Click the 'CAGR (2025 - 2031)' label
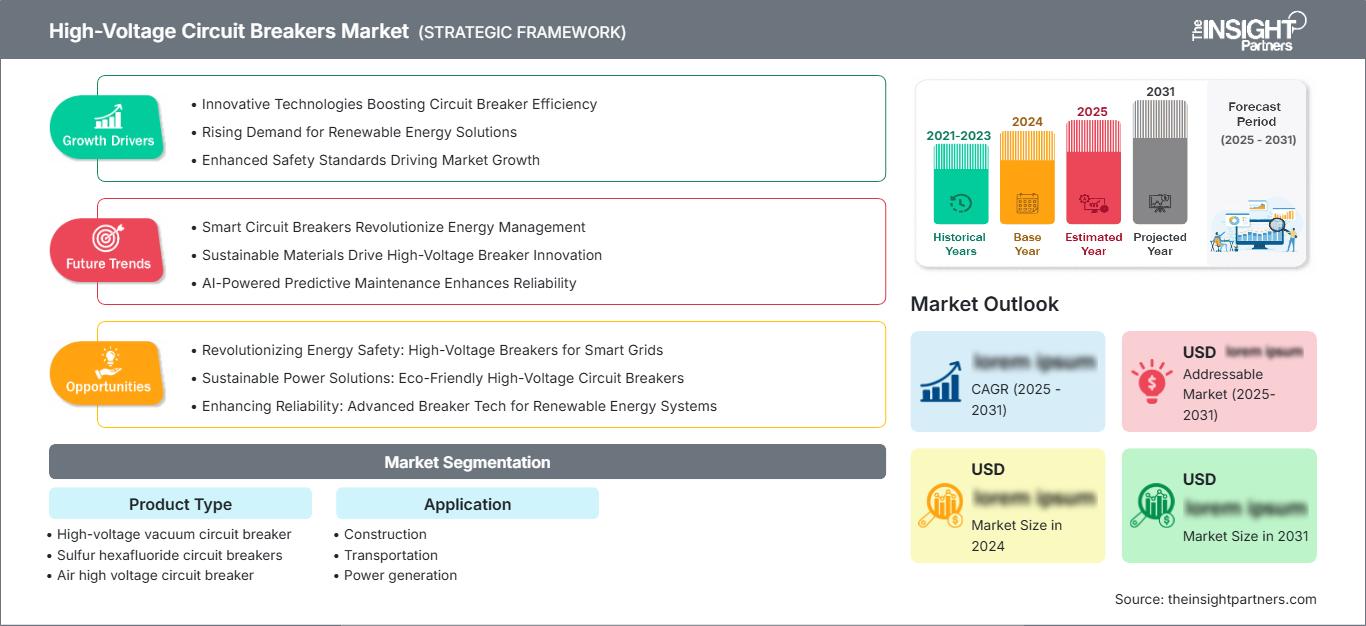The image size is (1366, 626). click(1017, 398)
